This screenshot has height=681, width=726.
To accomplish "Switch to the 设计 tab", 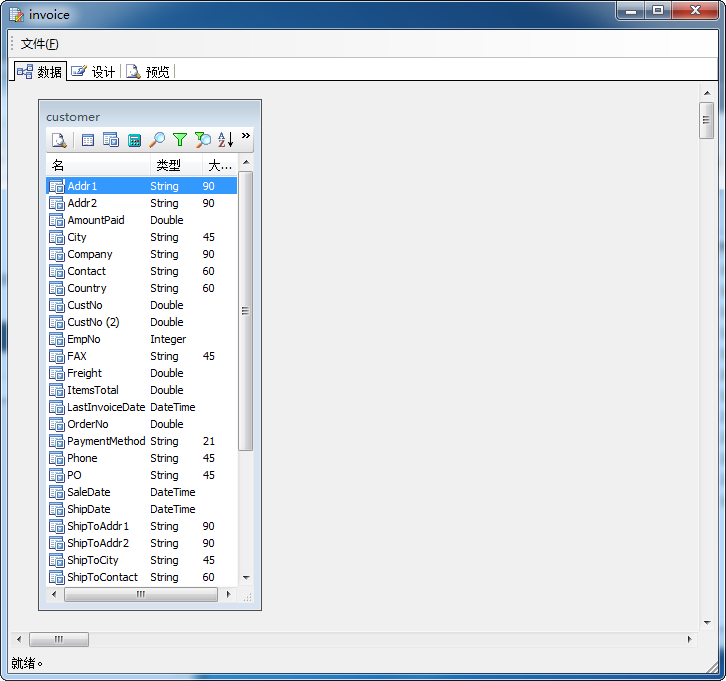I will pyautogui.click(x=93, y=72).
